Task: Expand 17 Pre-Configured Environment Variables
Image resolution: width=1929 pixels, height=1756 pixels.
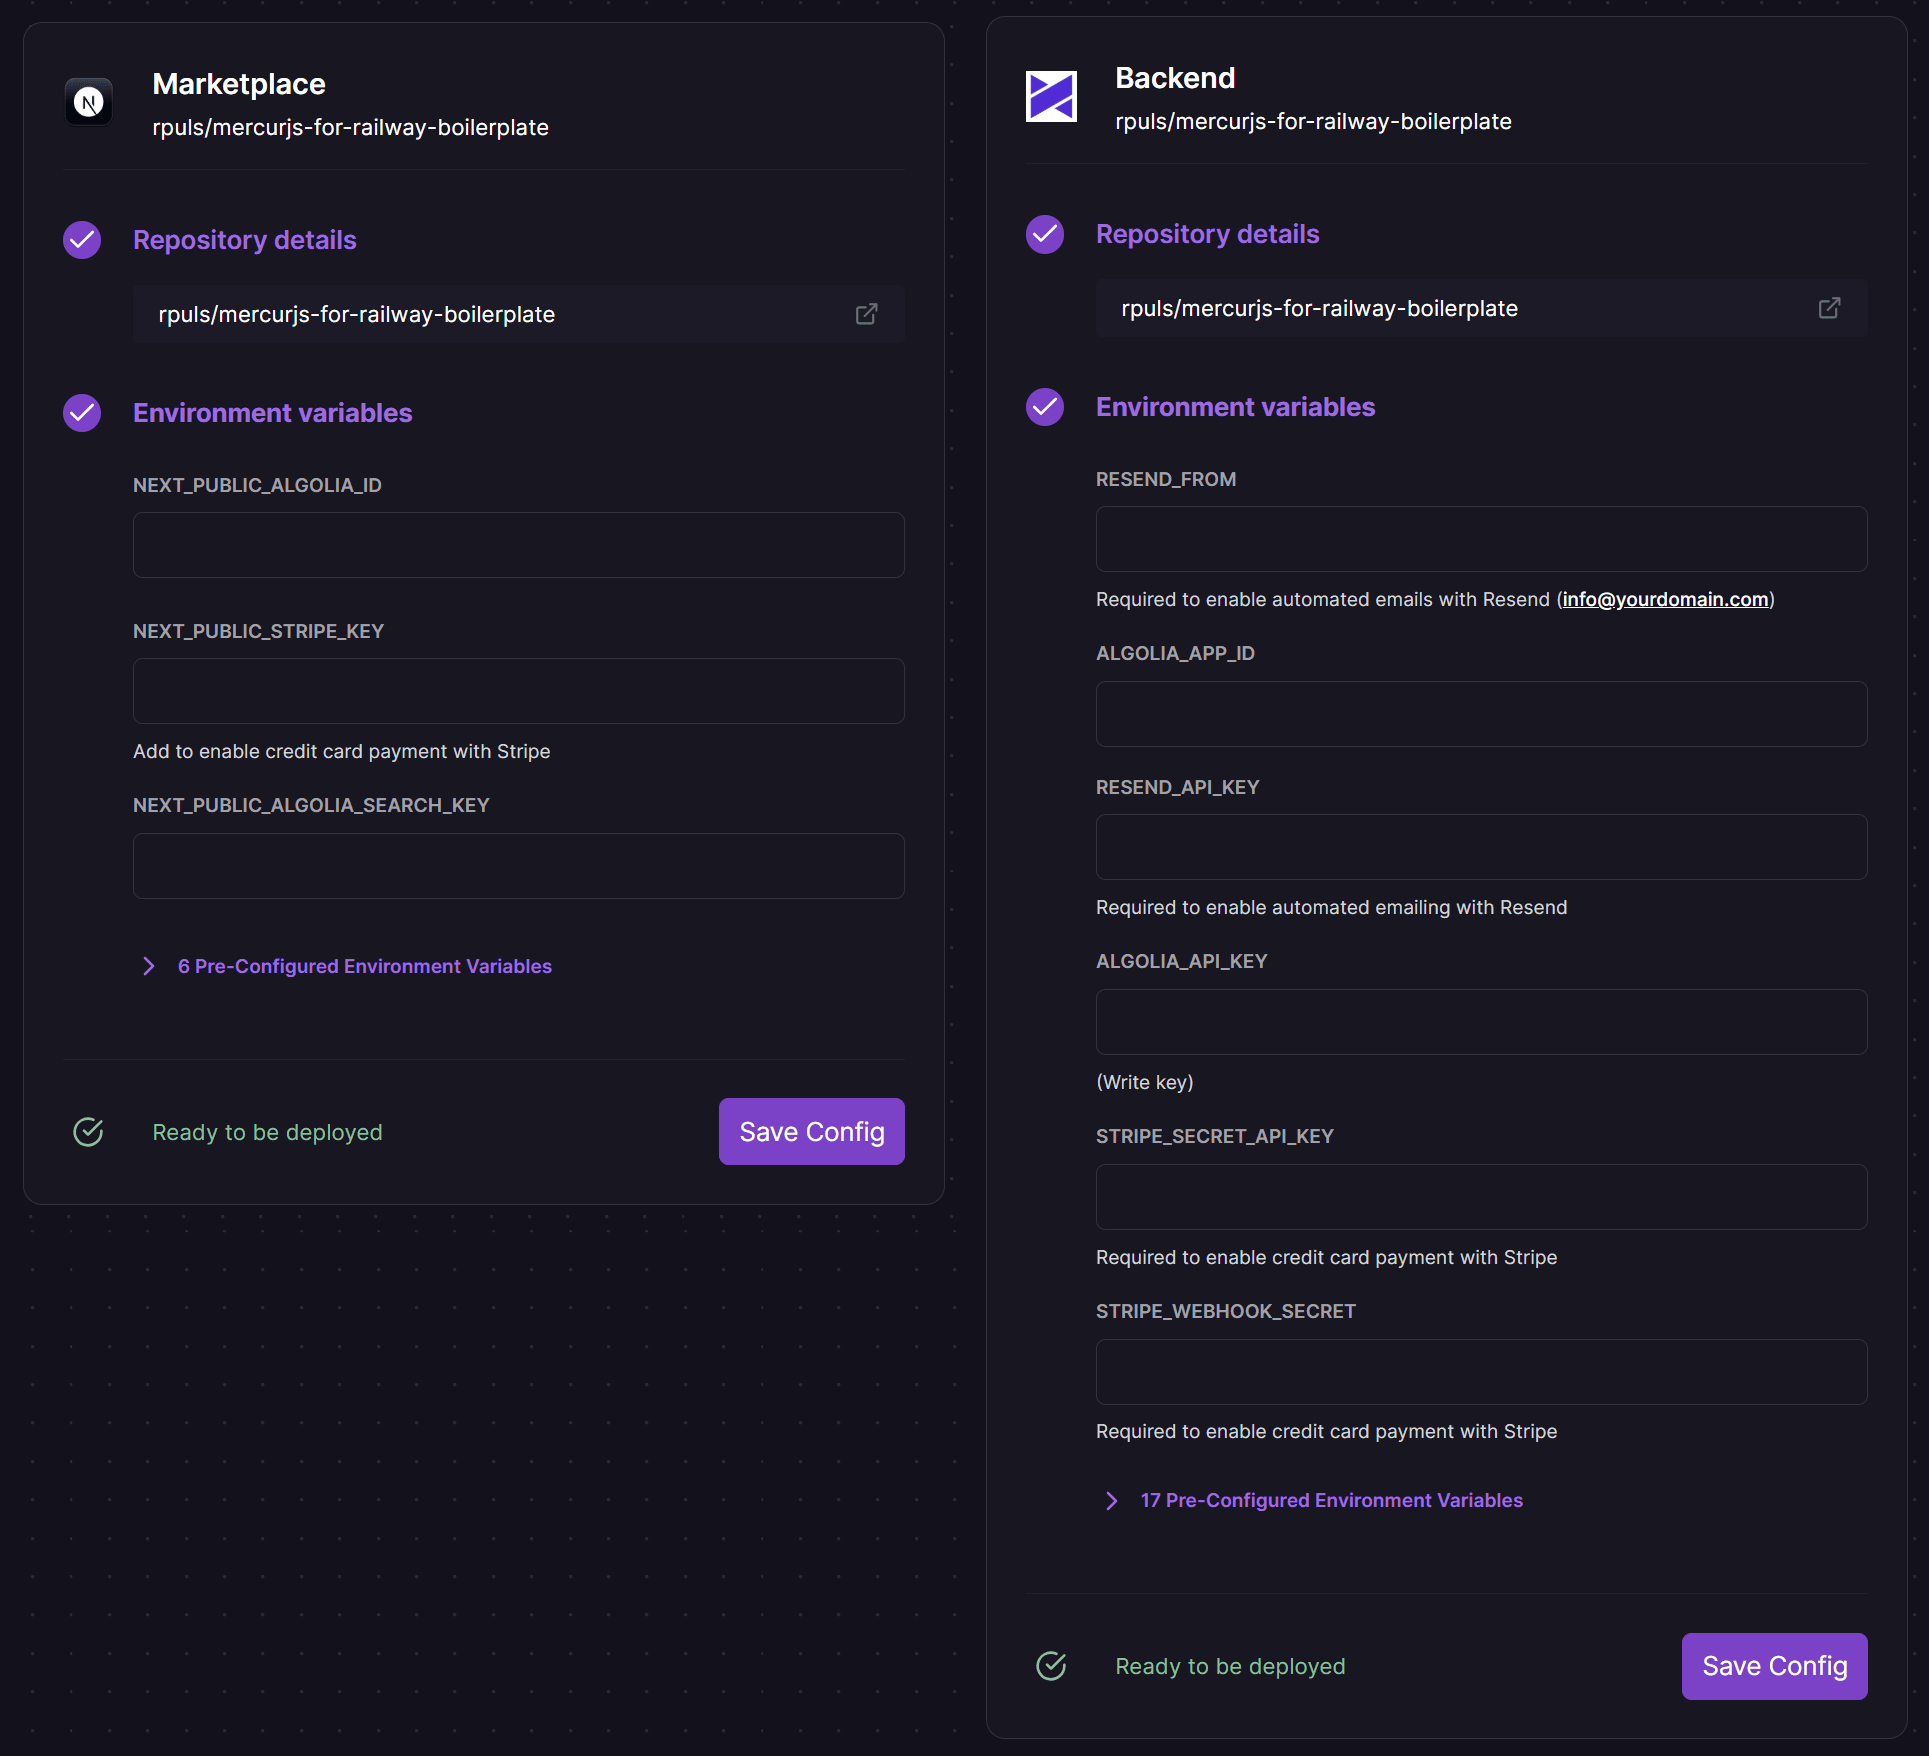Action: pos(1330,1500)
